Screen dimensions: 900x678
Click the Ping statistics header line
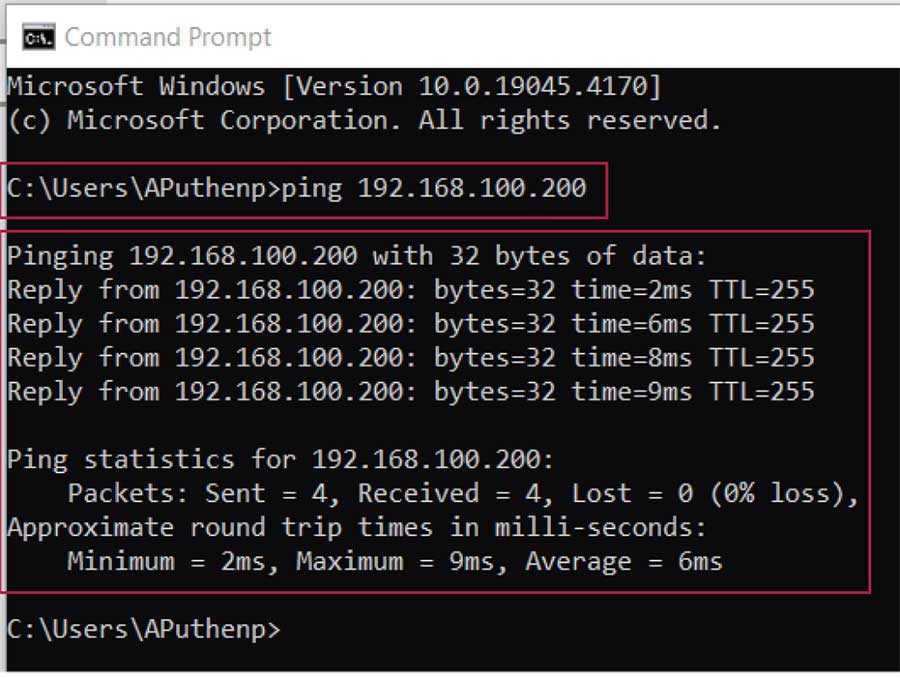[280, 459]
